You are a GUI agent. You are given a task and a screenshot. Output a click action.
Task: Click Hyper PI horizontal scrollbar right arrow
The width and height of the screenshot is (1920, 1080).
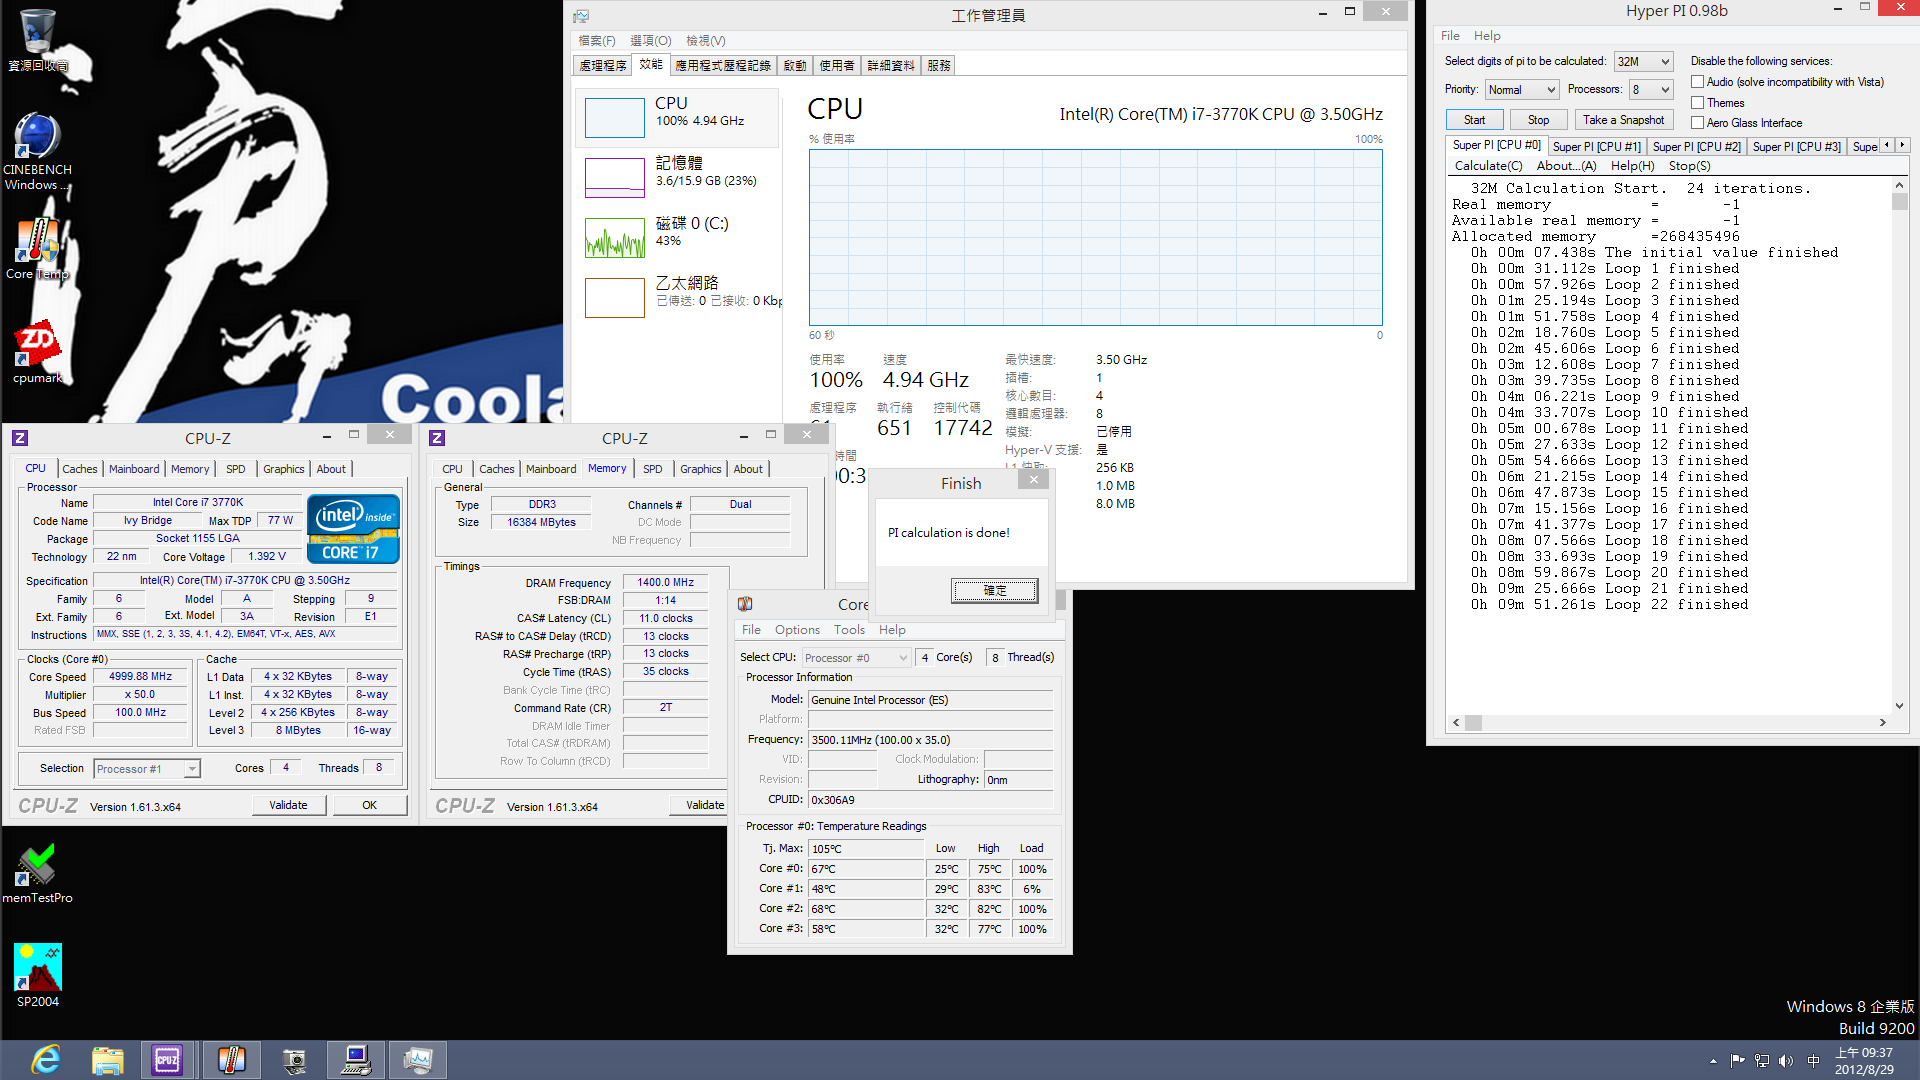[x=1882, y=722]
